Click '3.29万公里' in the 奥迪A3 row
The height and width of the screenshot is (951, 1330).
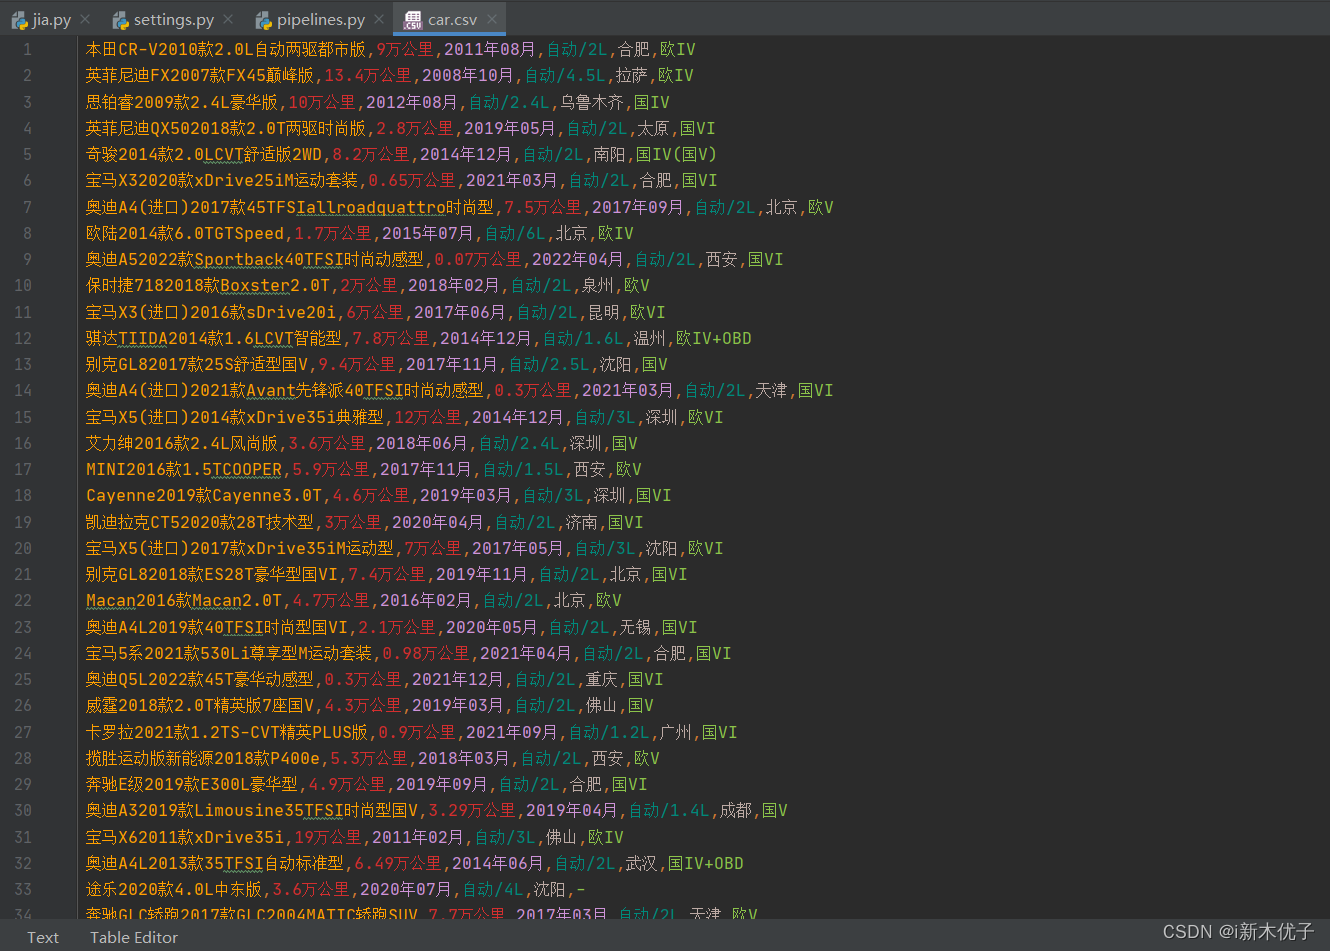click(x=472, y=810)
